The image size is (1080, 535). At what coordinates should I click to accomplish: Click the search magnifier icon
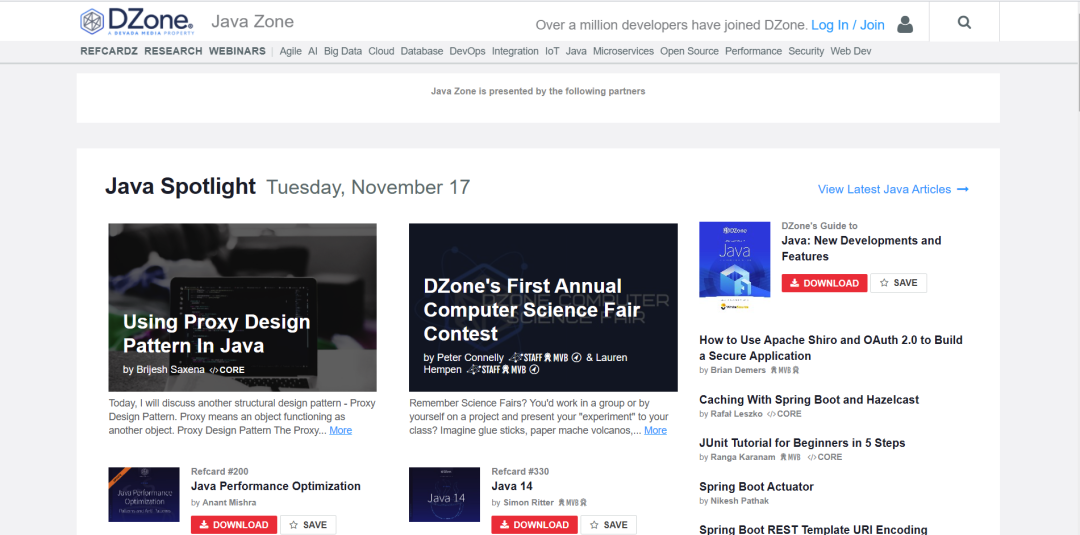point(964,22)
